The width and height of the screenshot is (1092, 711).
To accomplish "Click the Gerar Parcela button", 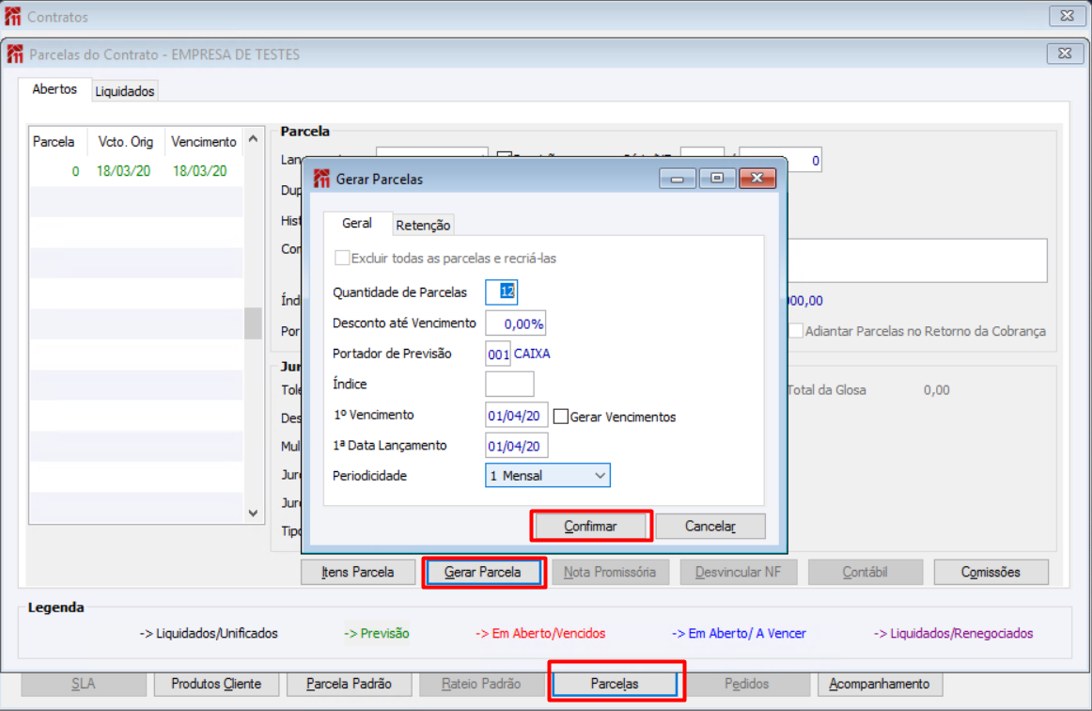I will pos(483,572).
